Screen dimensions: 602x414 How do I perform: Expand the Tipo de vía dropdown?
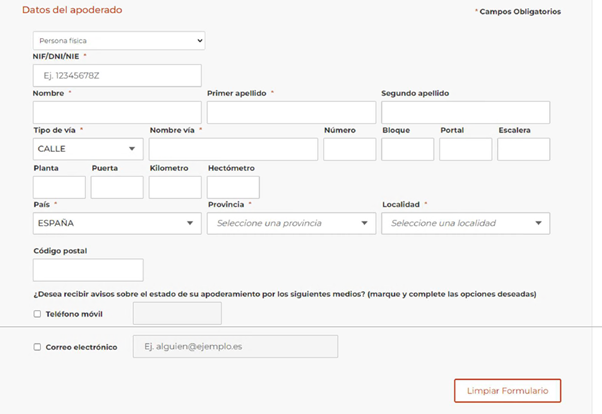point(88,149)
